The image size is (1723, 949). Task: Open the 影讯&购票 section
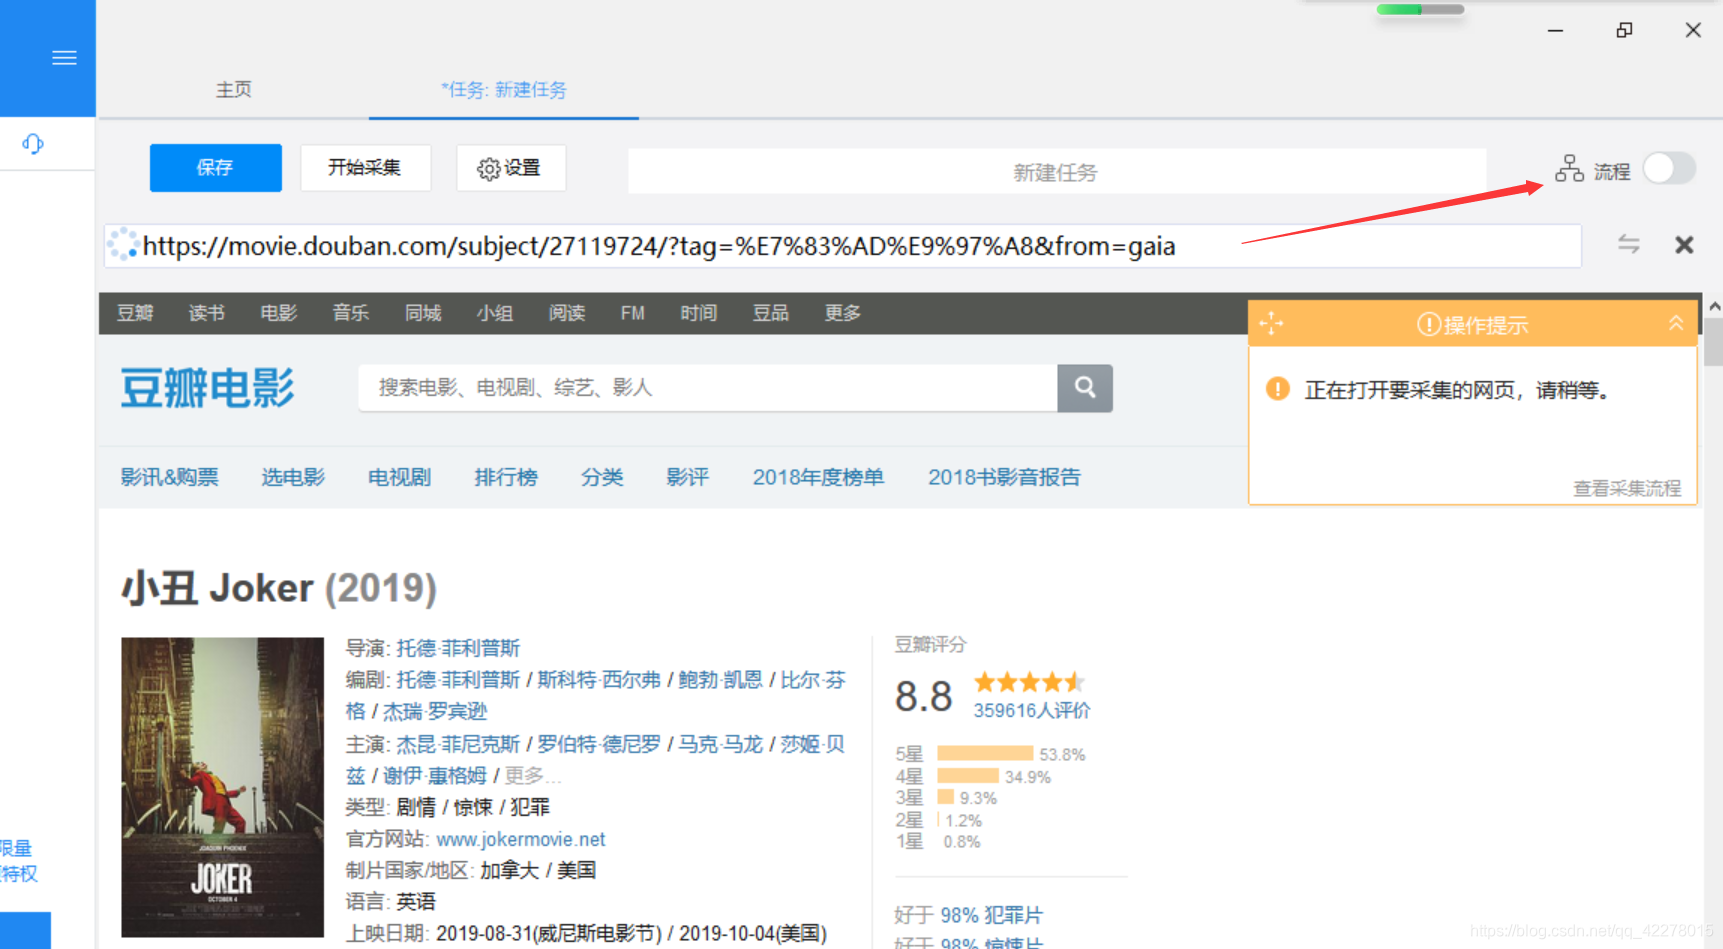(170, 477)
